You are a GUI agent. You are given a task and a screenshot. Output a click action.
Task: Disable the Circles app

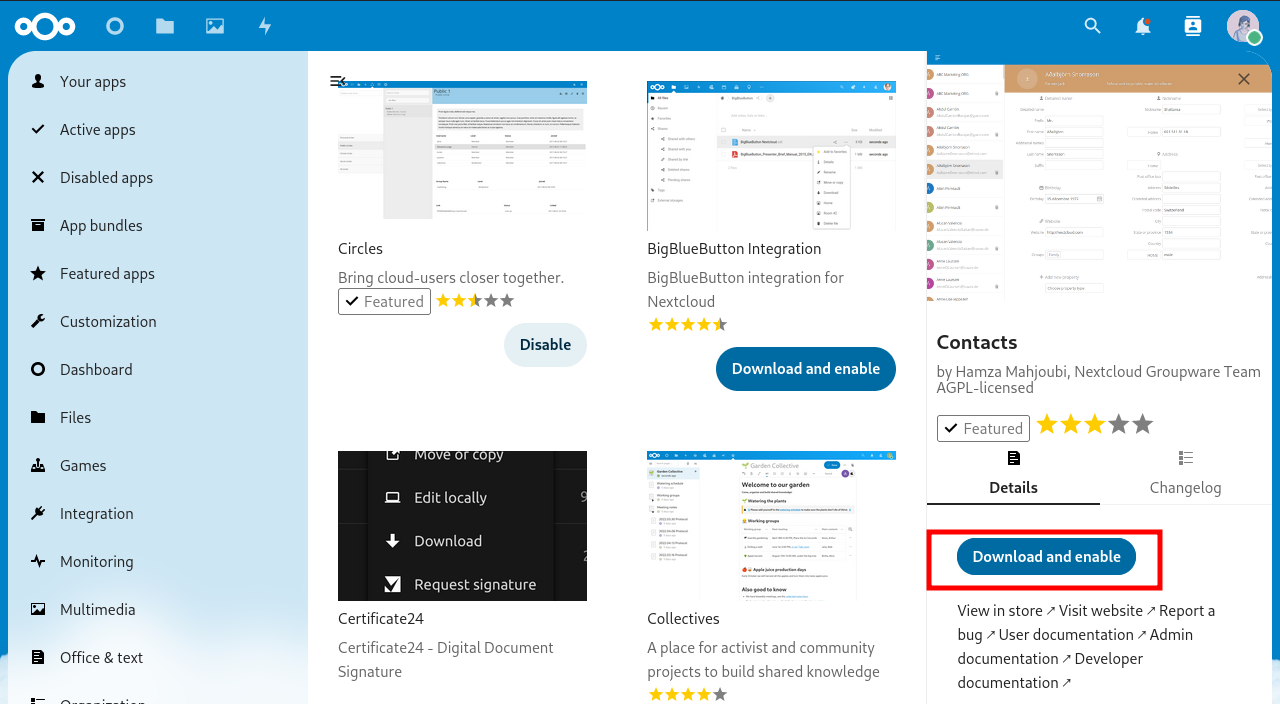tap(545, 345)
